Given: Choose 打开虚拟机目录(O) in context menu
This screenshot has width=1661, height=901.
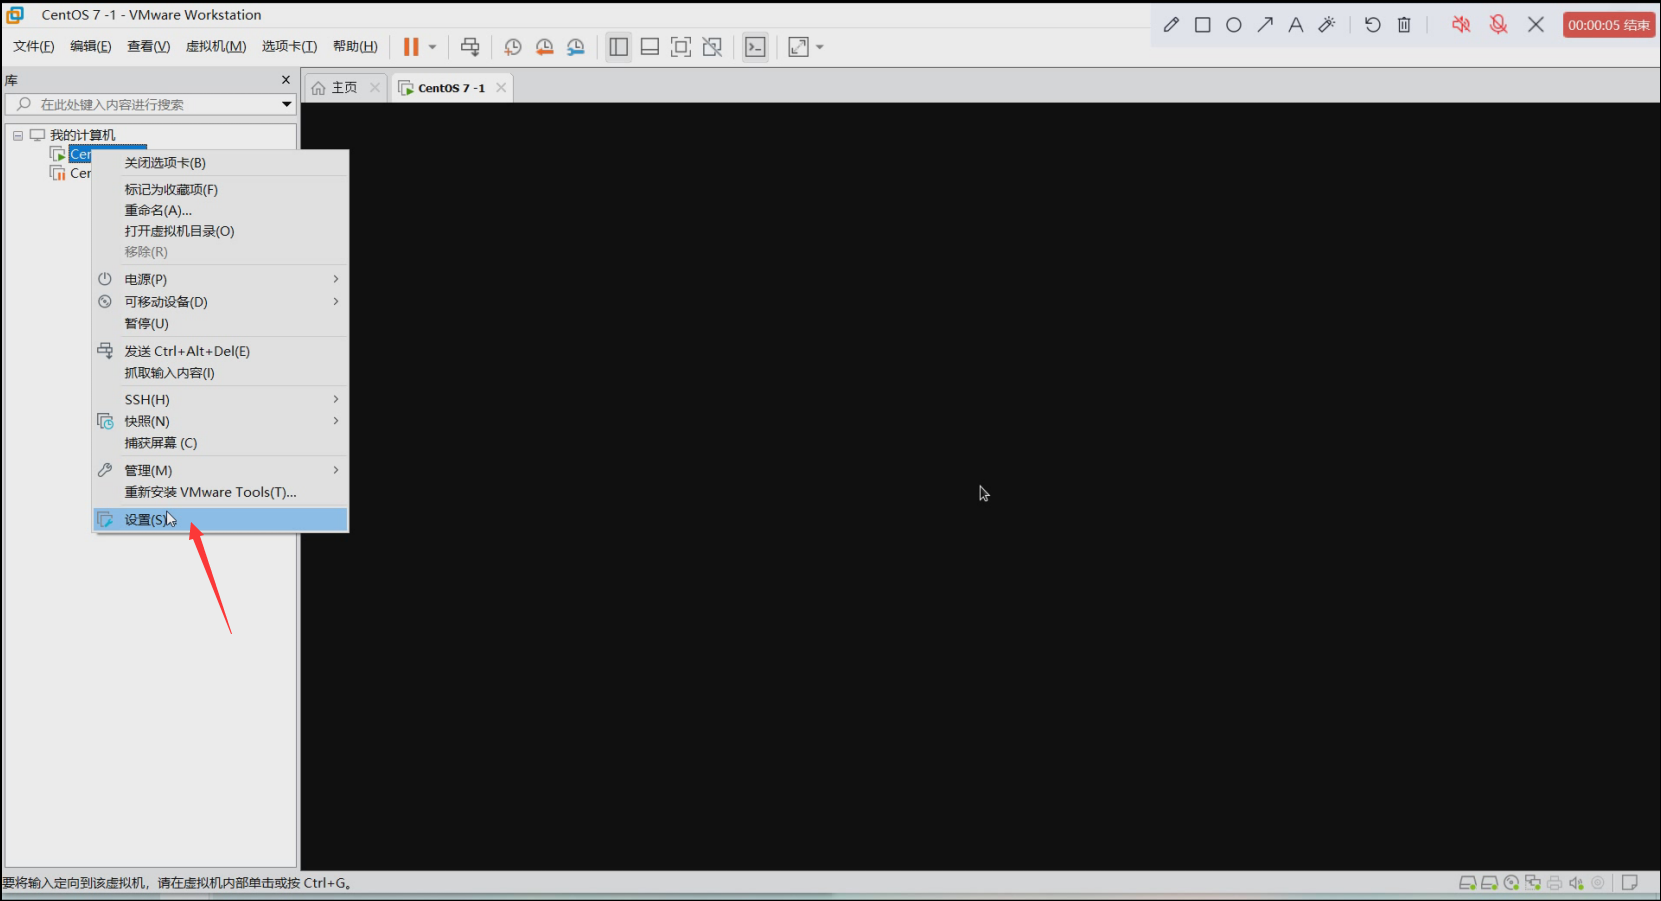Looking at the screenshot, I should (220, 231).
